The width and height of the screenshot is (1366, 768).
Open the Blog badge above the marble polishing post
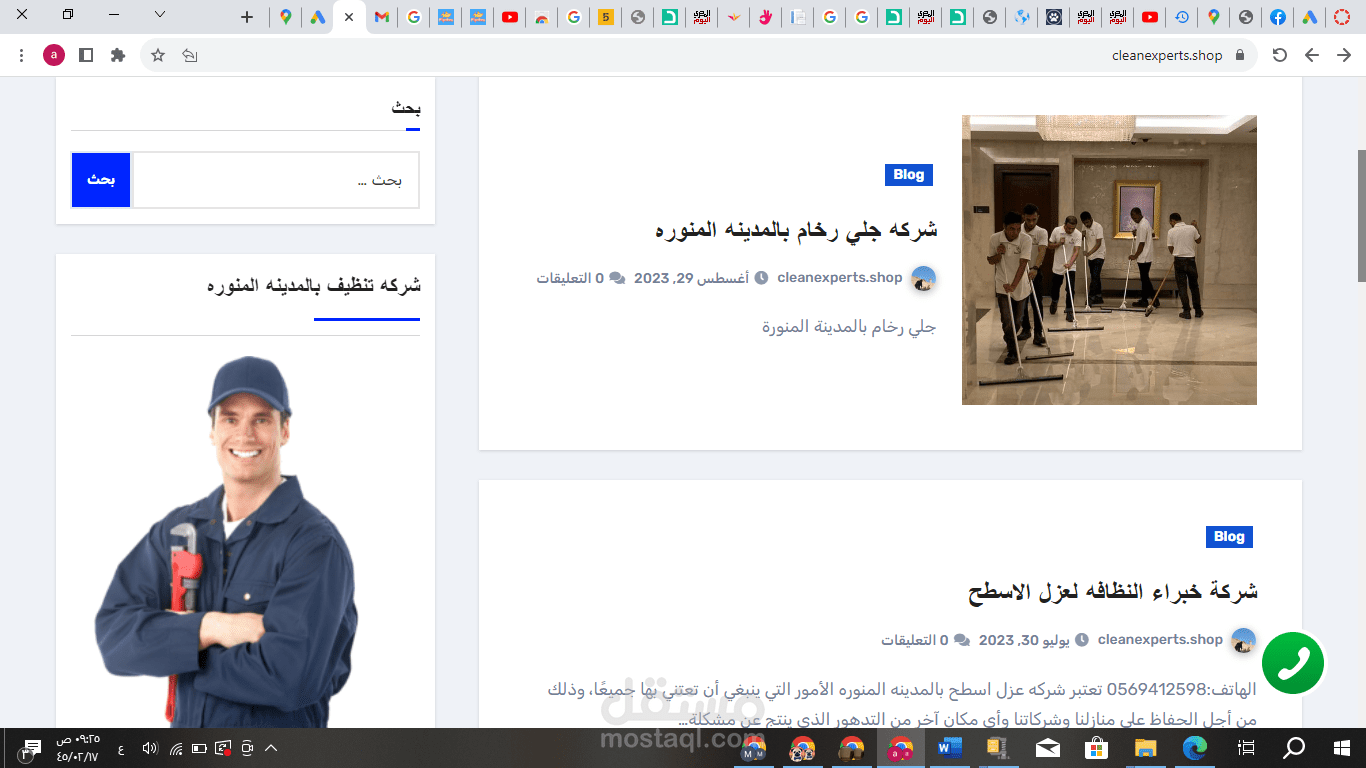click(x=908, y=175)
